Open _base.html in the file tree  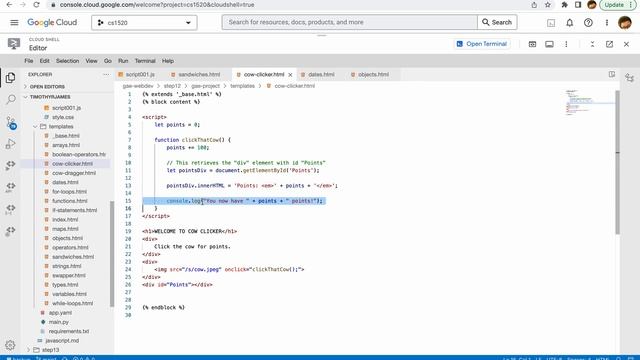(x=65, y=136)
